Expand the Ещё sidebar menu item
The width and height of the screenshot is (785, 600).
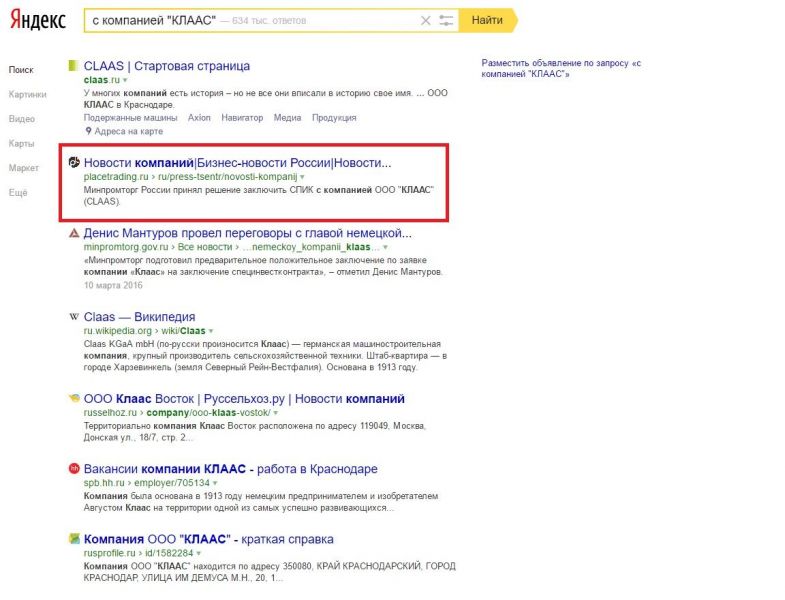tap(18, 192)
